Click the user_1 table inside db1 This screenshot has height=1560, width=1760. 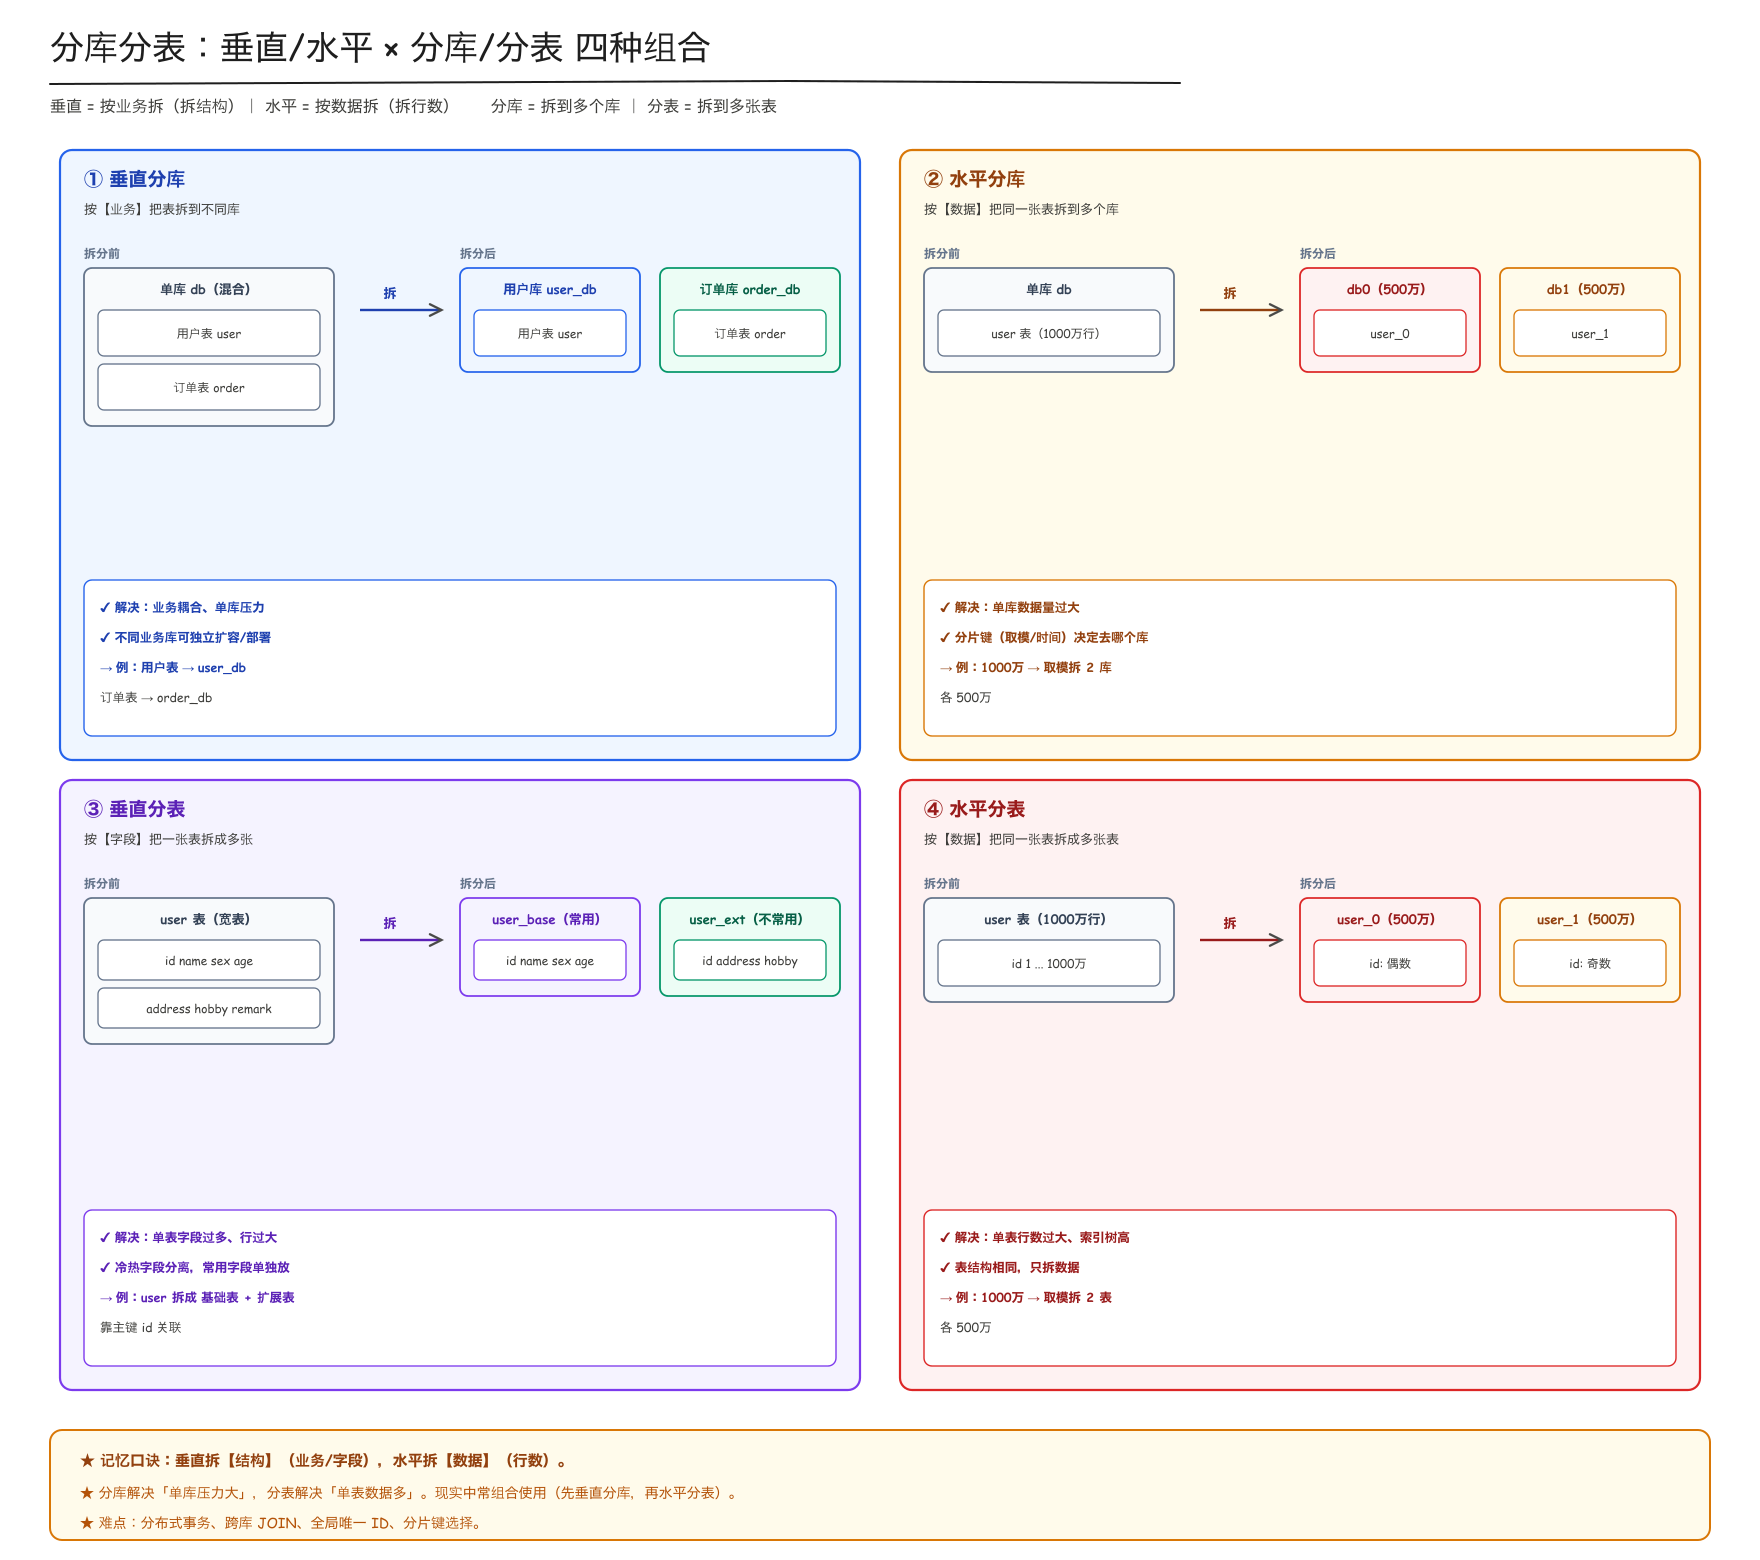1590,333
